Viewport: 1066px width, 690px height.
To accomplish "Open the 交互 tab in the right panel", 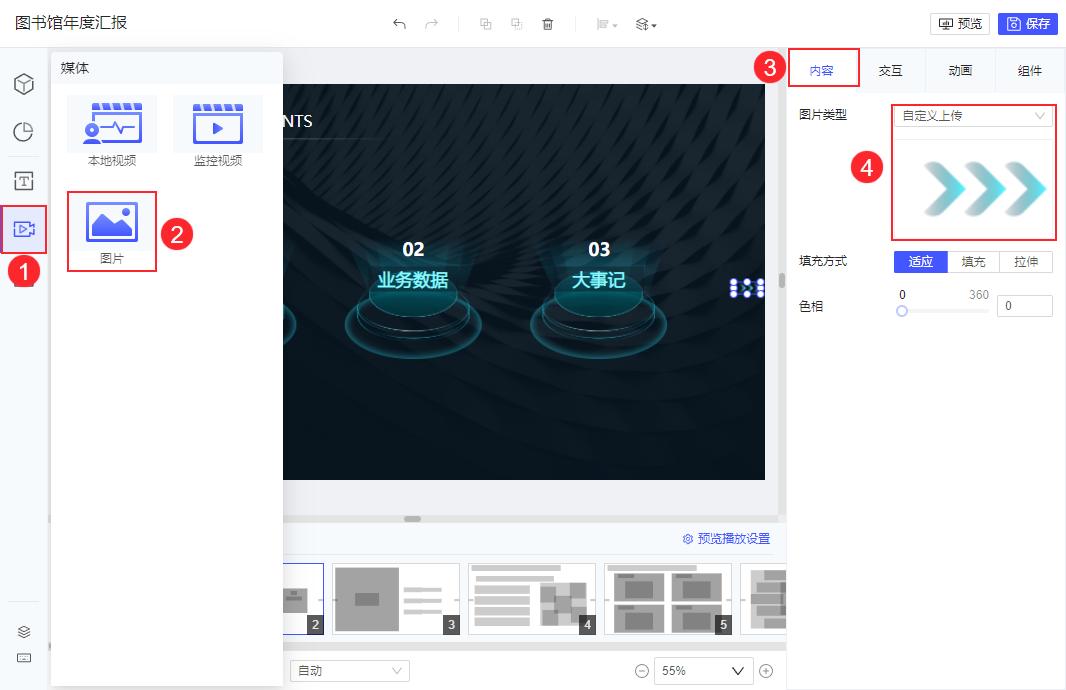I will (890, 70).
